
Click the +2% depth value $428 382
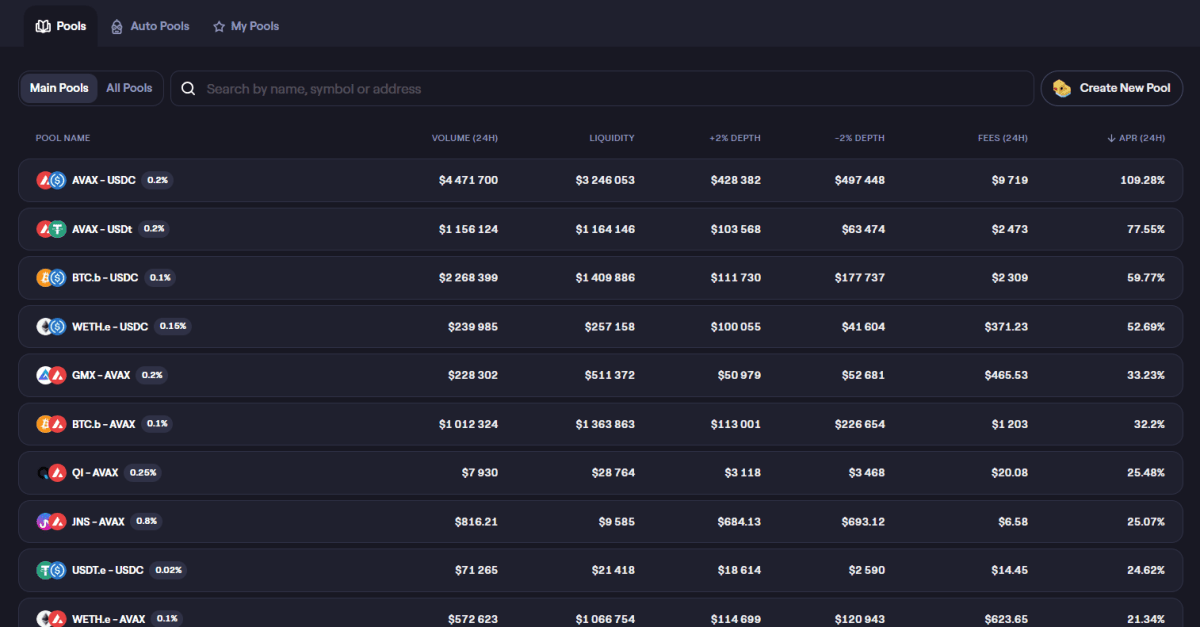coord(736,180)
